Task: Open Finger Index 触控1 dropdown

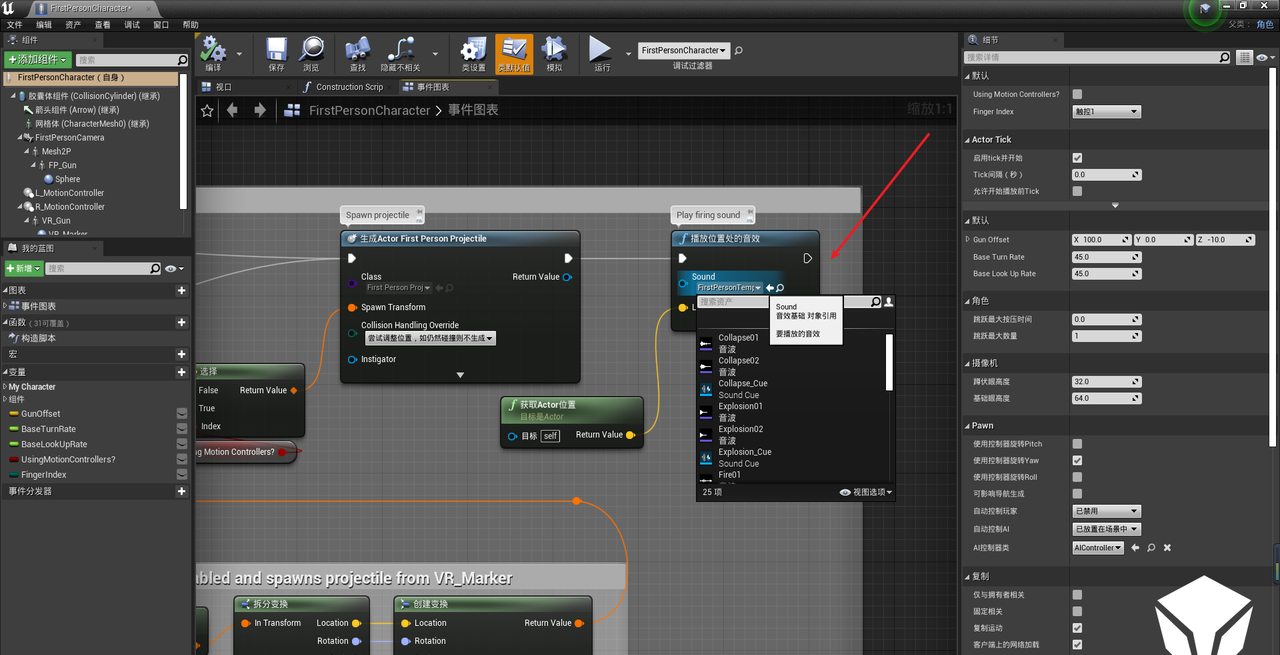Action: click(x=1106, y=112)
